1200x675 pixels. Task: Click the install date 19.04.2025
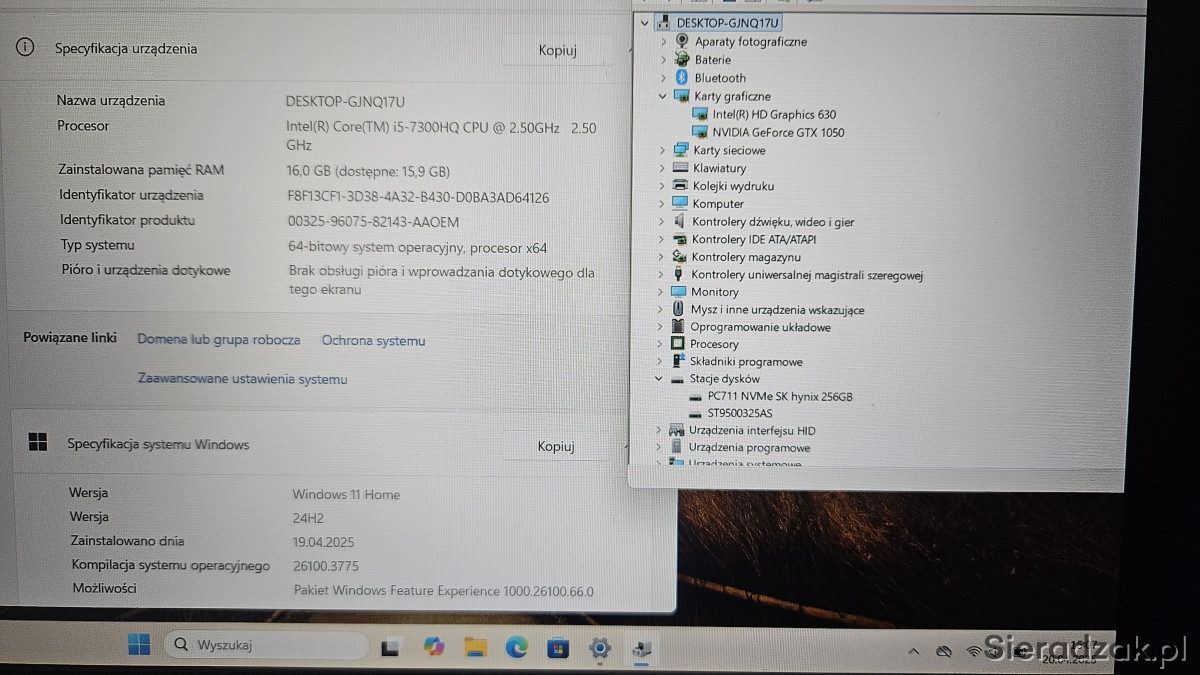pos(324,542)
